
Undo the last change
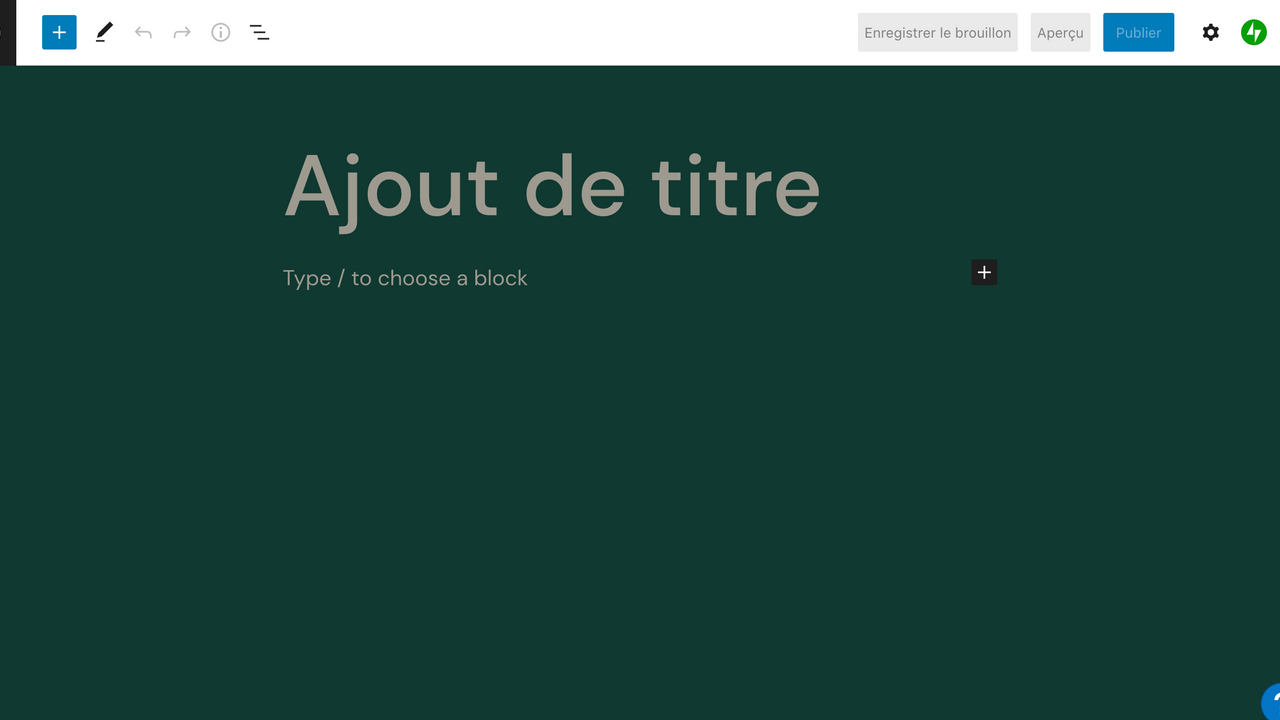(143, 32)
